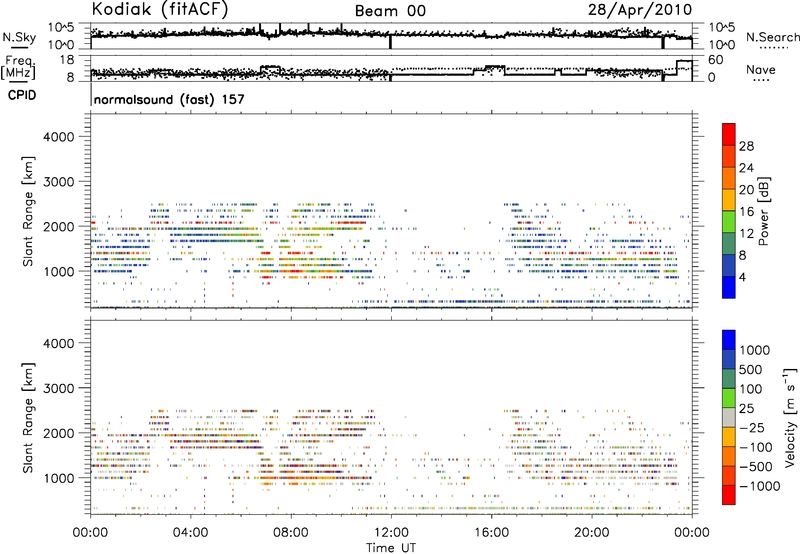Click the 'Slant Range [km]' label of velocity panel
Screen dimensions: 800x554
[x=28, y=418]
